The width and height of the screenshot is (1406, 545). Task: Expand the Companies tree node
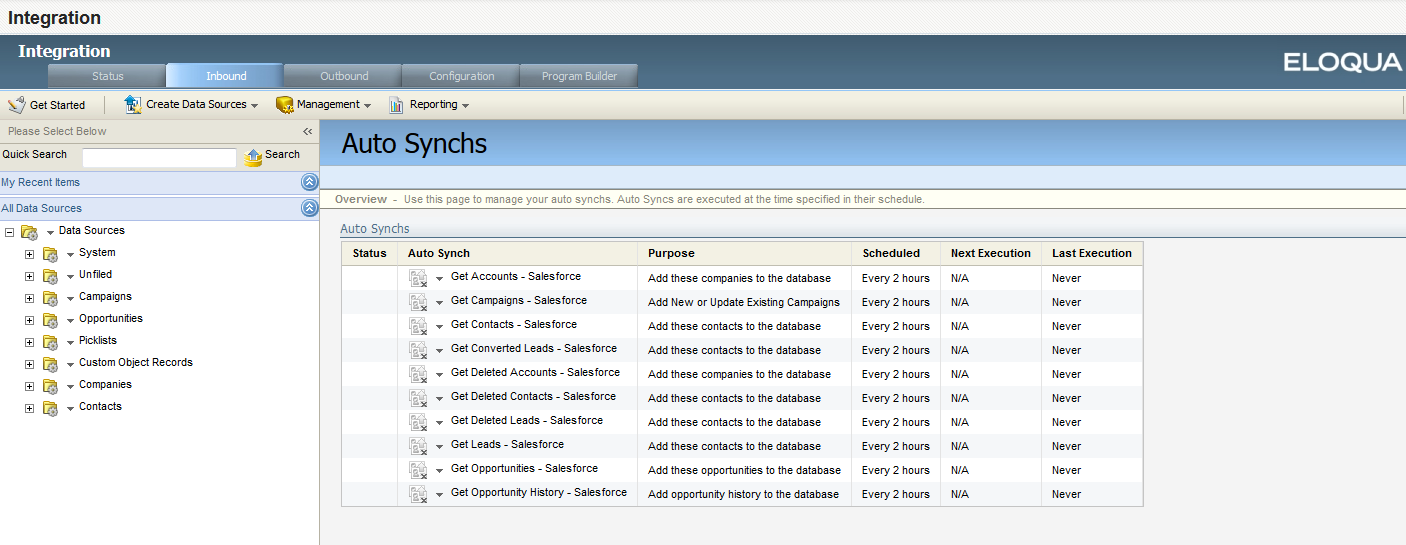(x=29, y=386)
